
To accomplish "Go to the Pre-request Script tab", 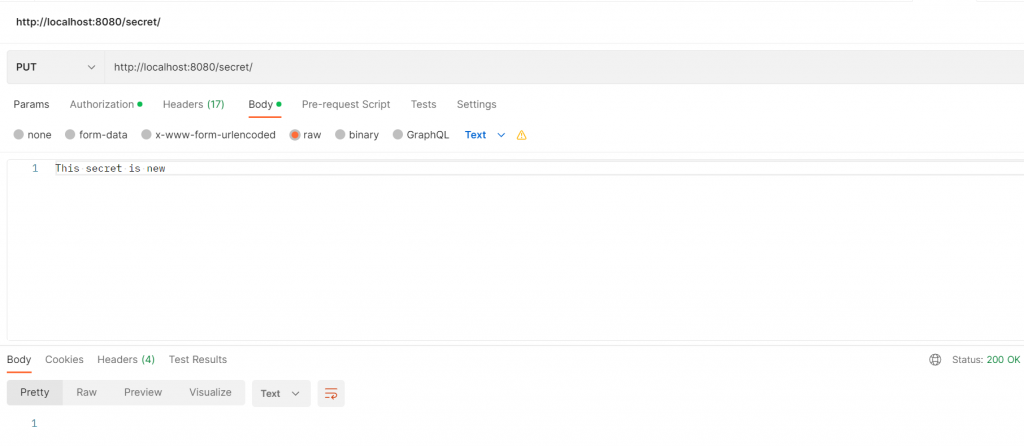I will pos(346,104).
